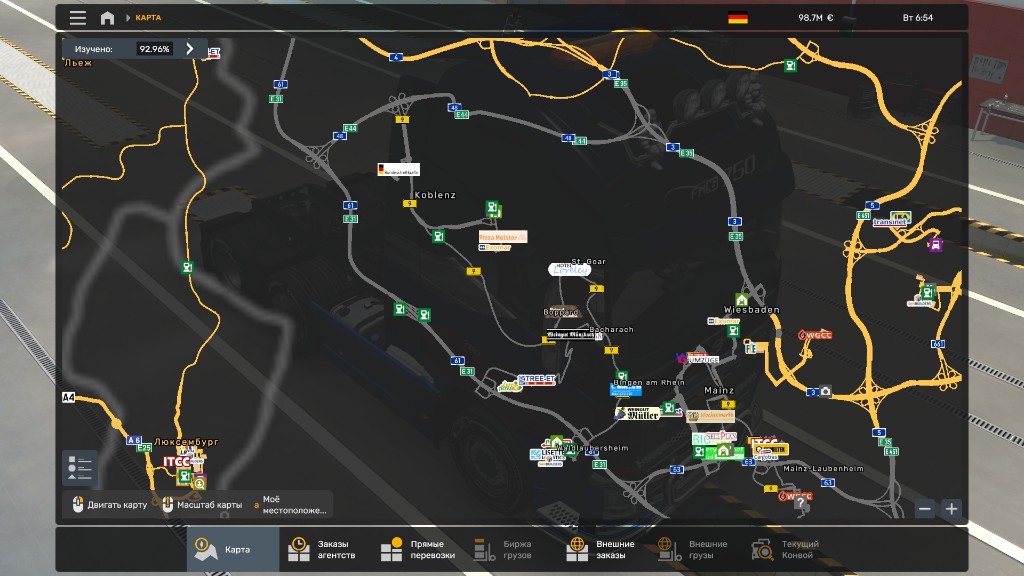Click the purple bus stop icon
The width and height of the screenshot is (1024, 576).
pyautogui.click(x=935, y=245)
